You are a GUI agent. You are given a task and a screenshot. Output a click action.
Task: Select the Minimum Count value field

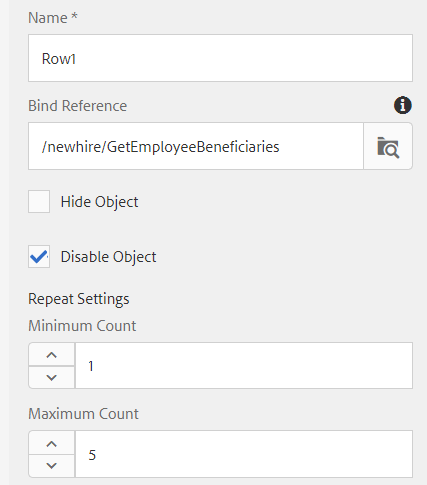point(244,365)
